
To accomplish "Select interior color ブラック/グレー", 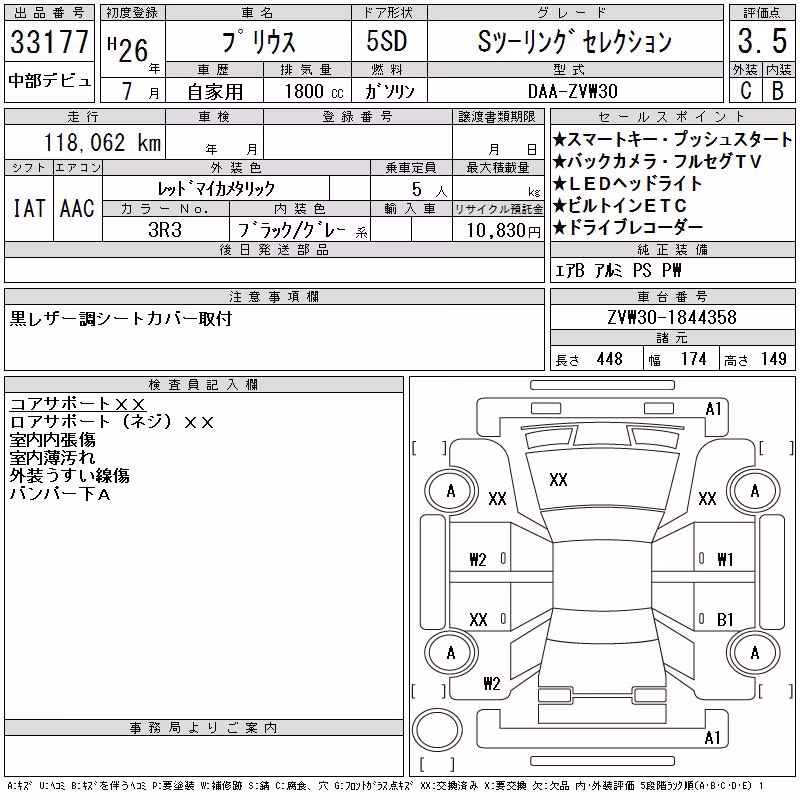I will point(292,230).
